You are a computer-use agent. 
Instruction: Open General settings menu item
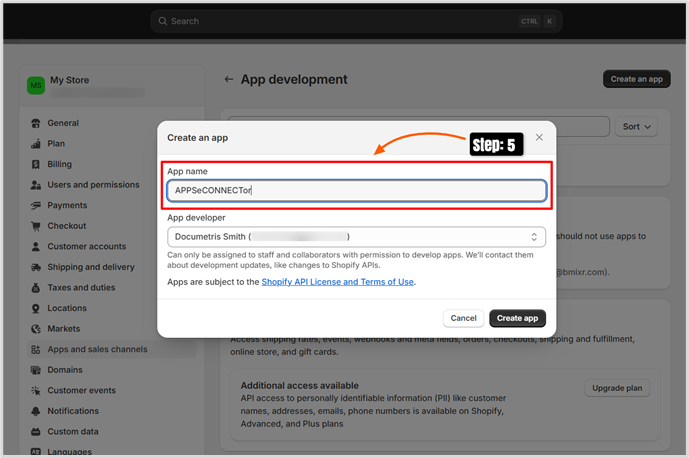[x=63, y=123]
